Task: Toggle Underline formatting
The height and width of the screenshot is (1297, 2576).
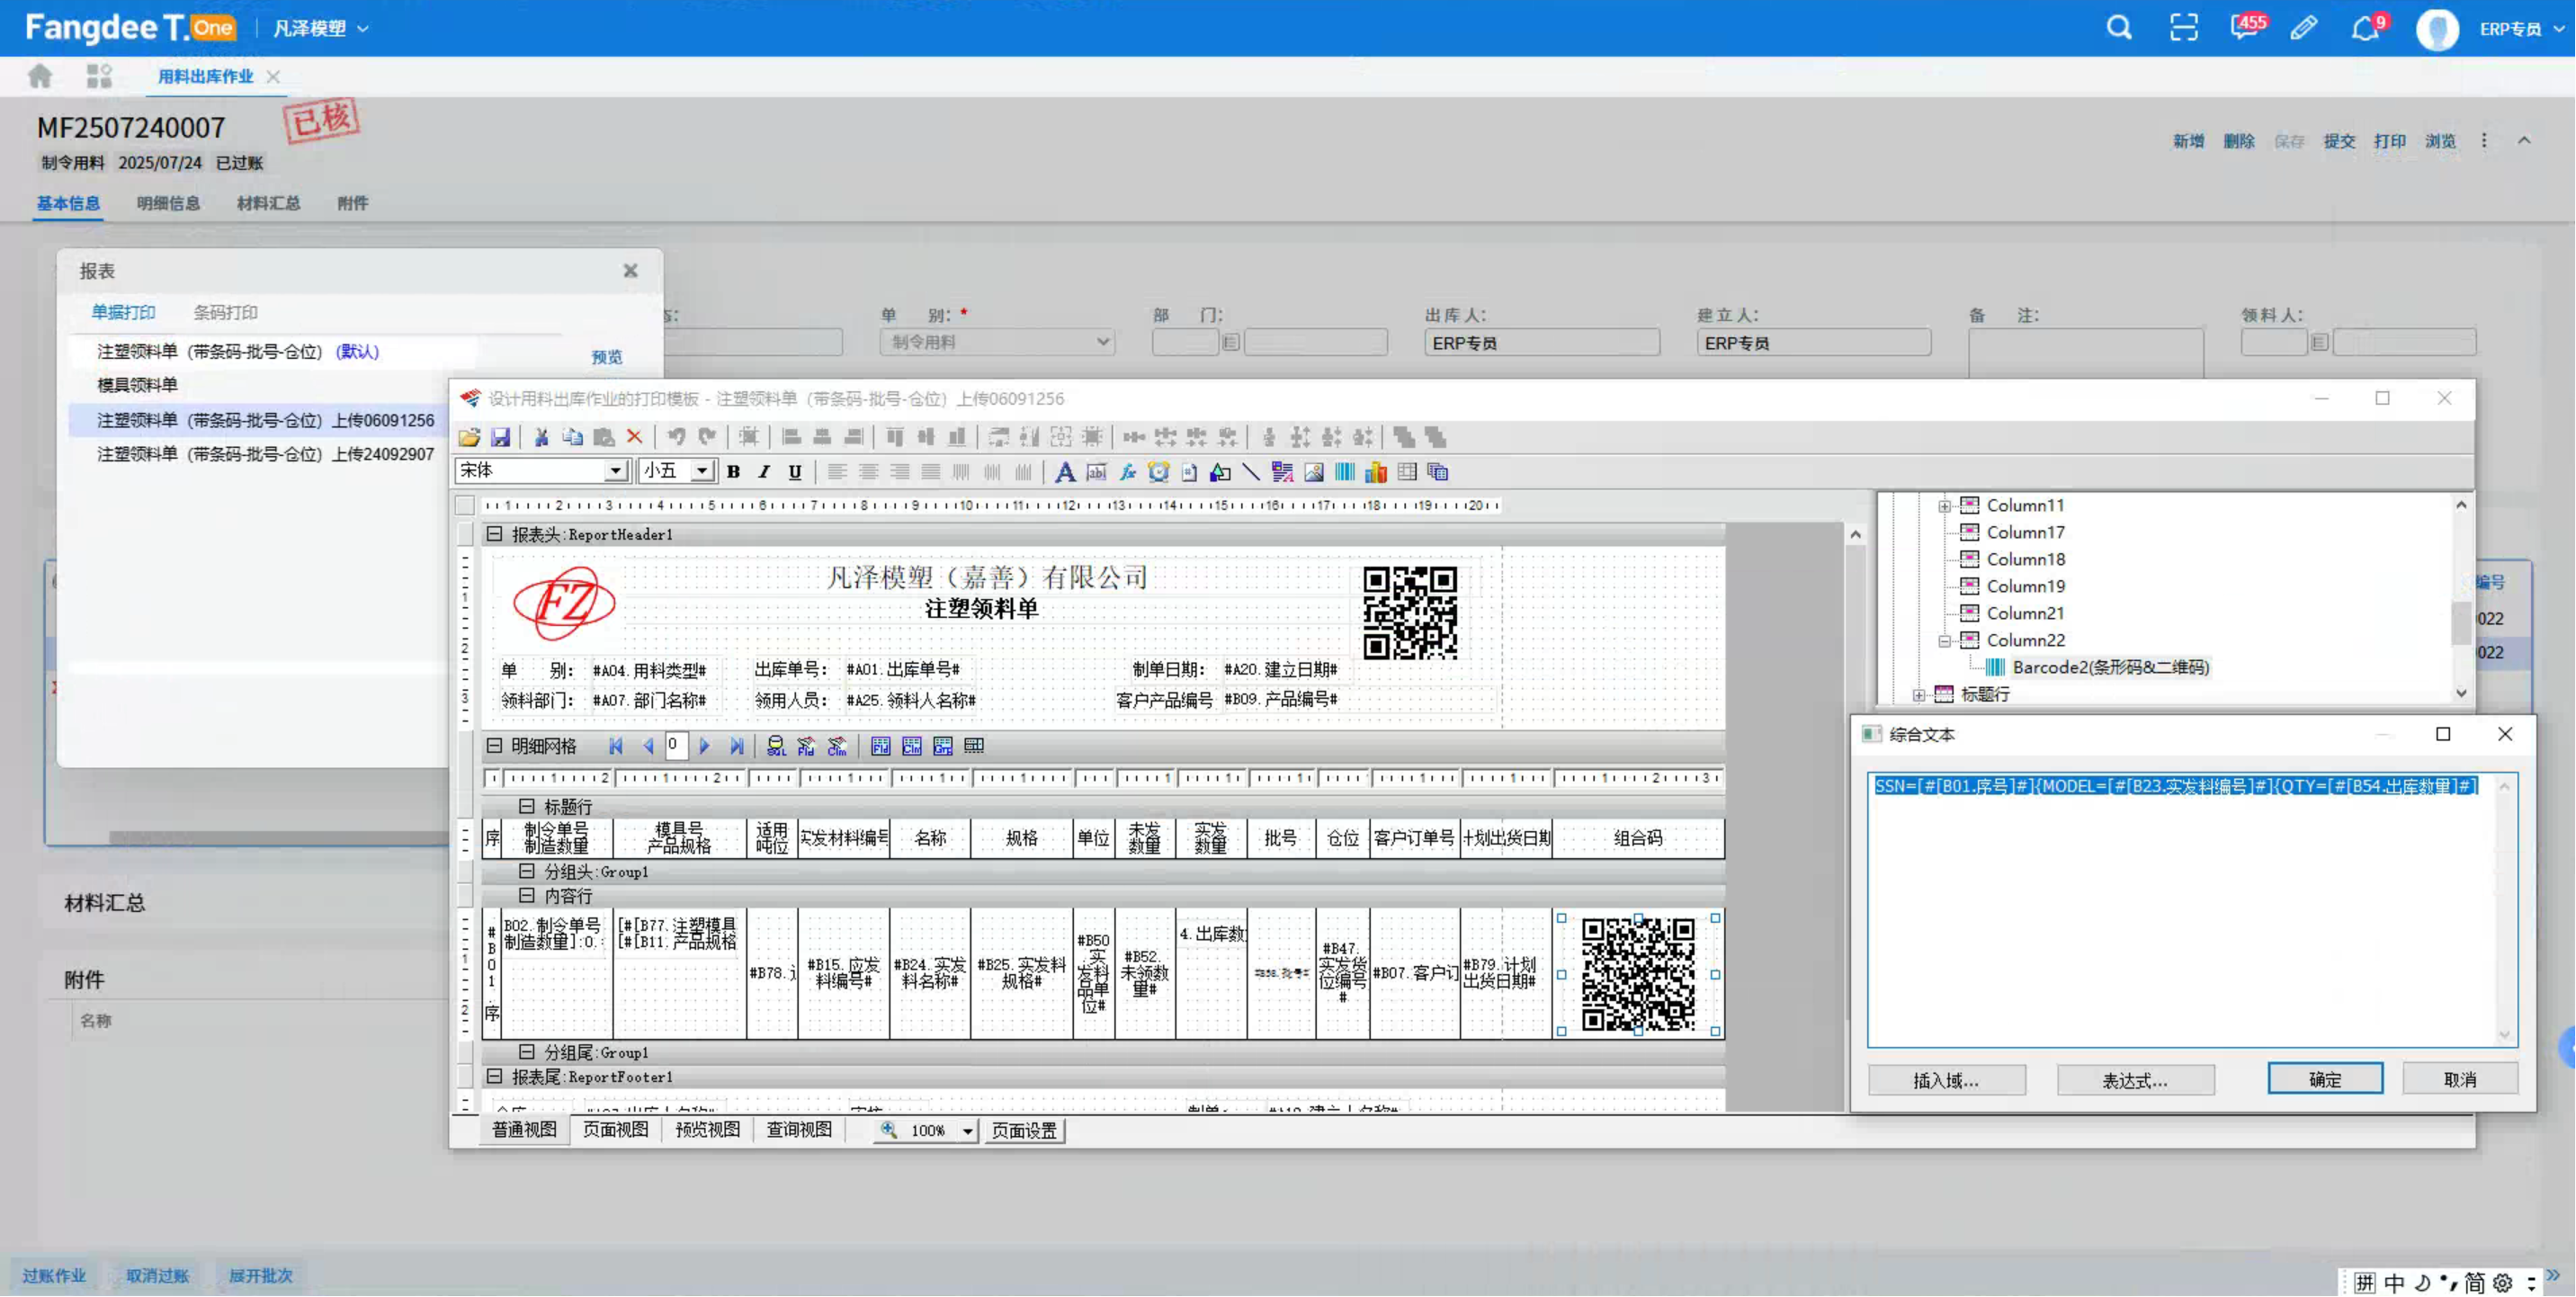Action: 795,472
